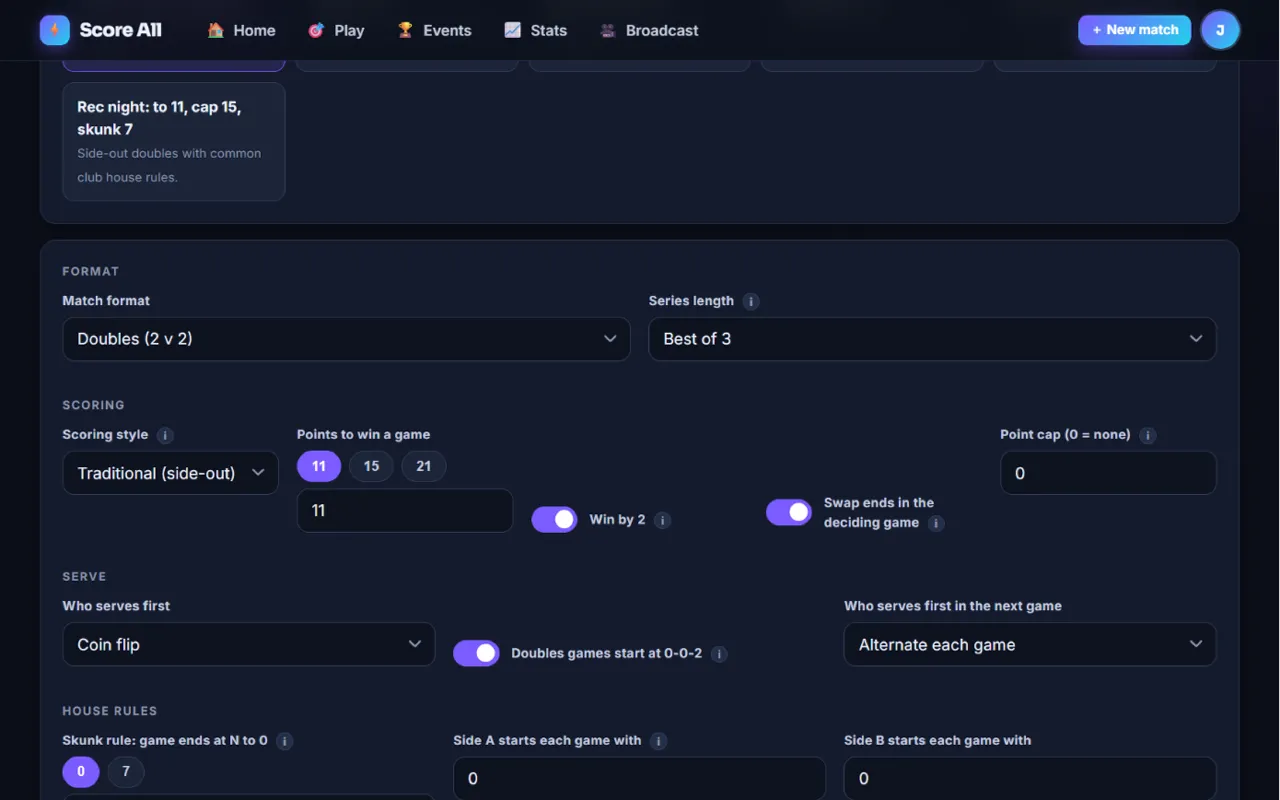Click the Broadcast icon
Image resolution: width=1280 pixels, height=800 pixels.
point(608,30)
